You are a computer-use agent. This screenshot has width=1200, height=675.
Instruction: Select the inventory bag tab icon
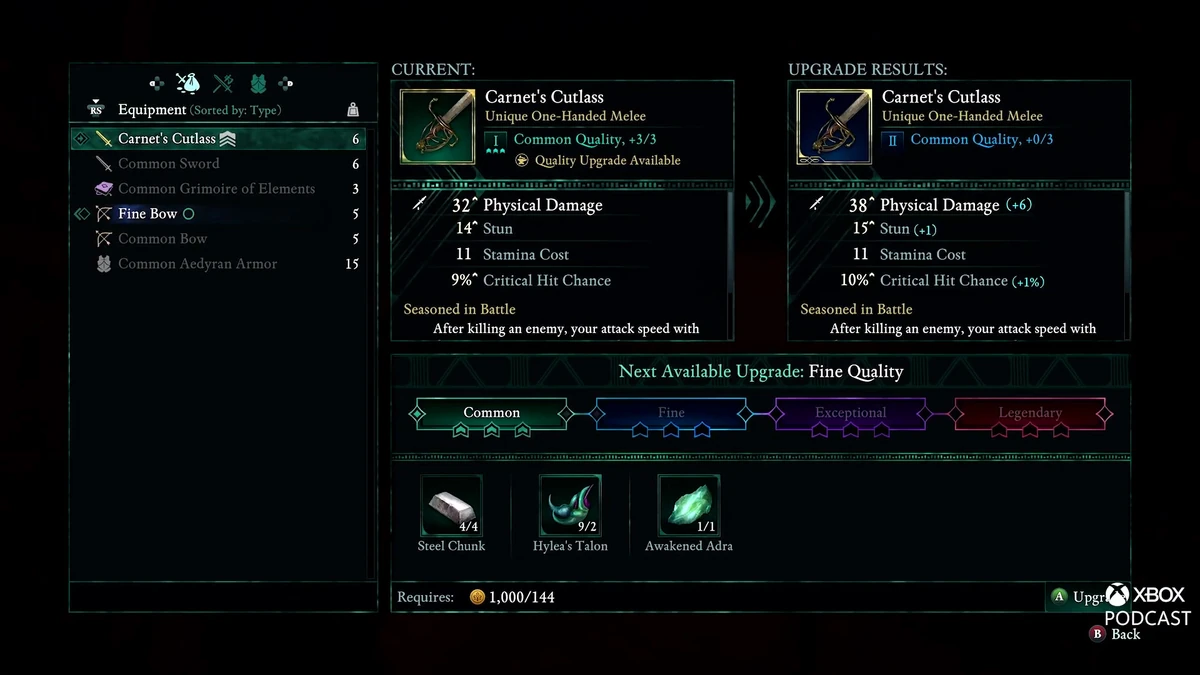[x=188, y=83]
